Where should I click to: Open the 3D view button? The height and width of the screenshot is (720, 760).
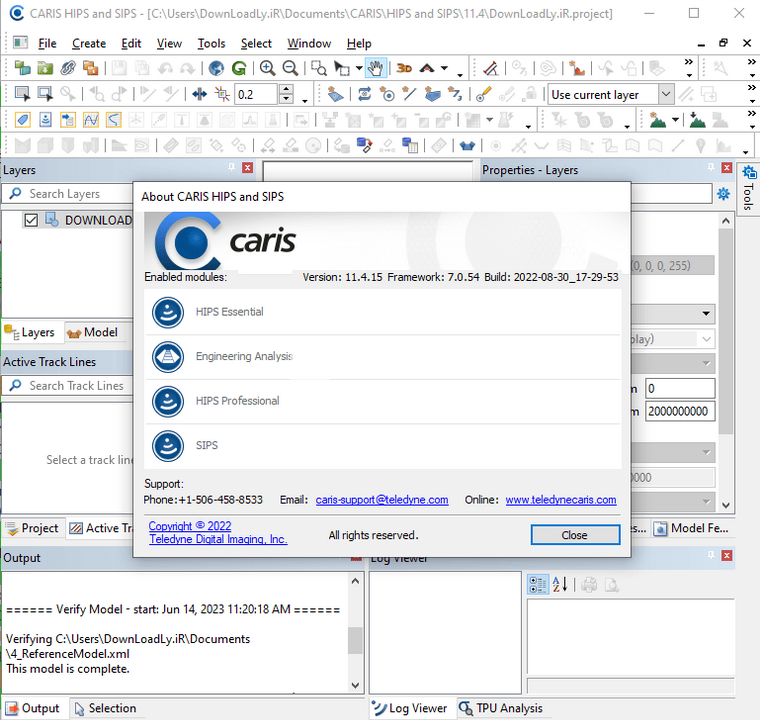(404, 68)
